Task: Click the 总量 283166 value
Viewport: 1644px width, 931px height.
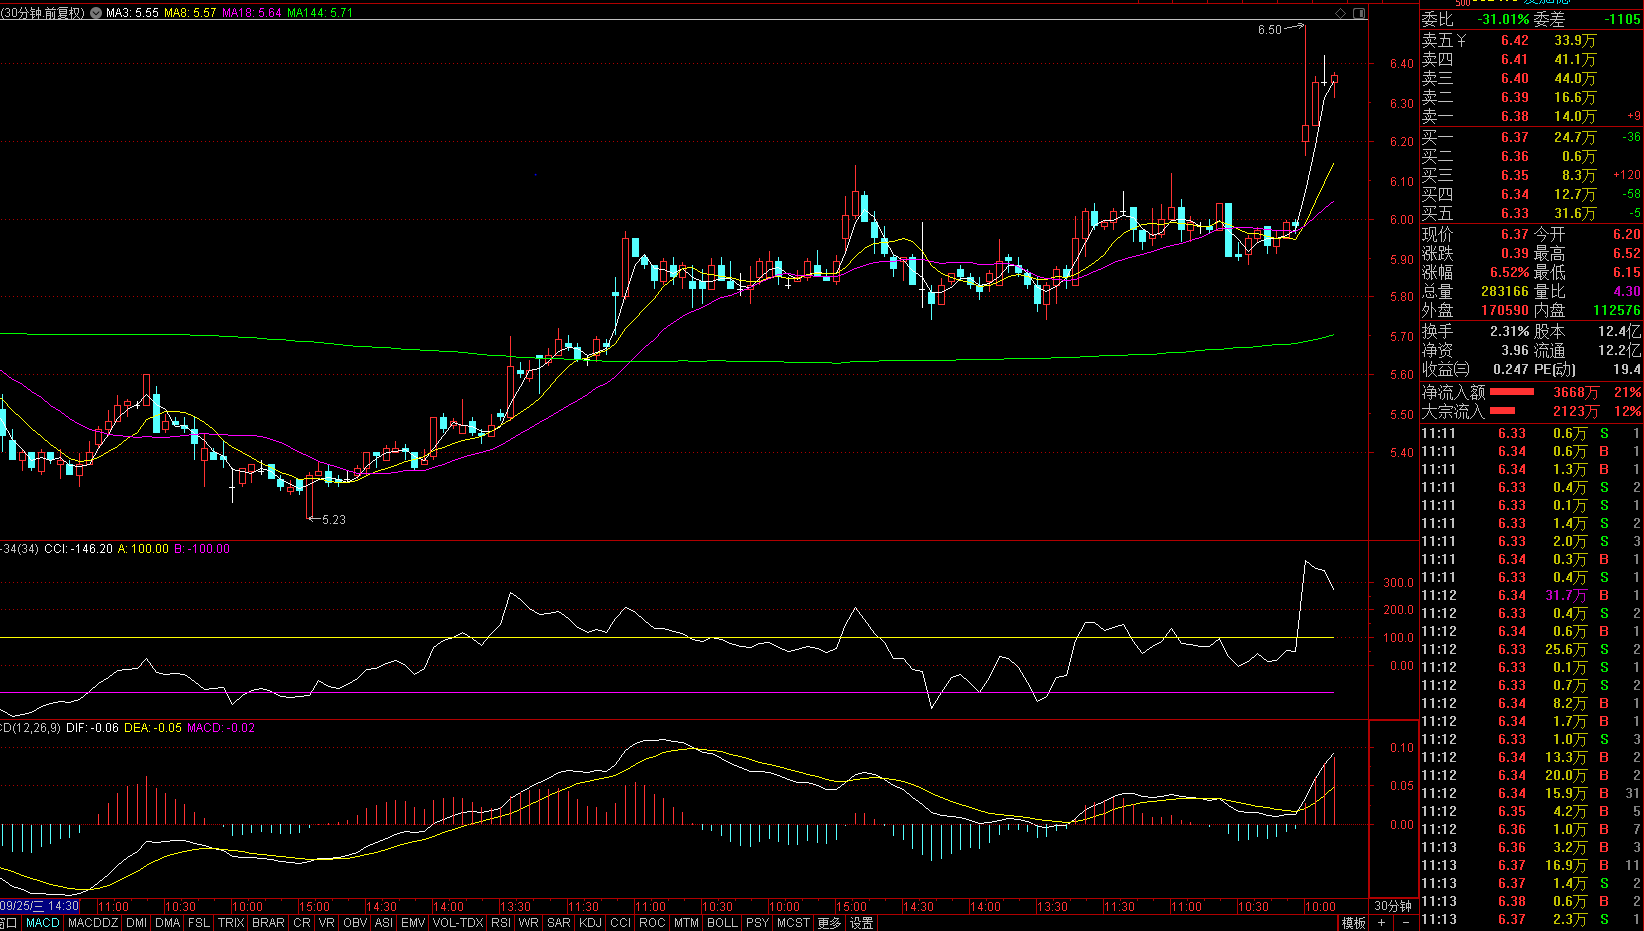Action: point(1504,291)
